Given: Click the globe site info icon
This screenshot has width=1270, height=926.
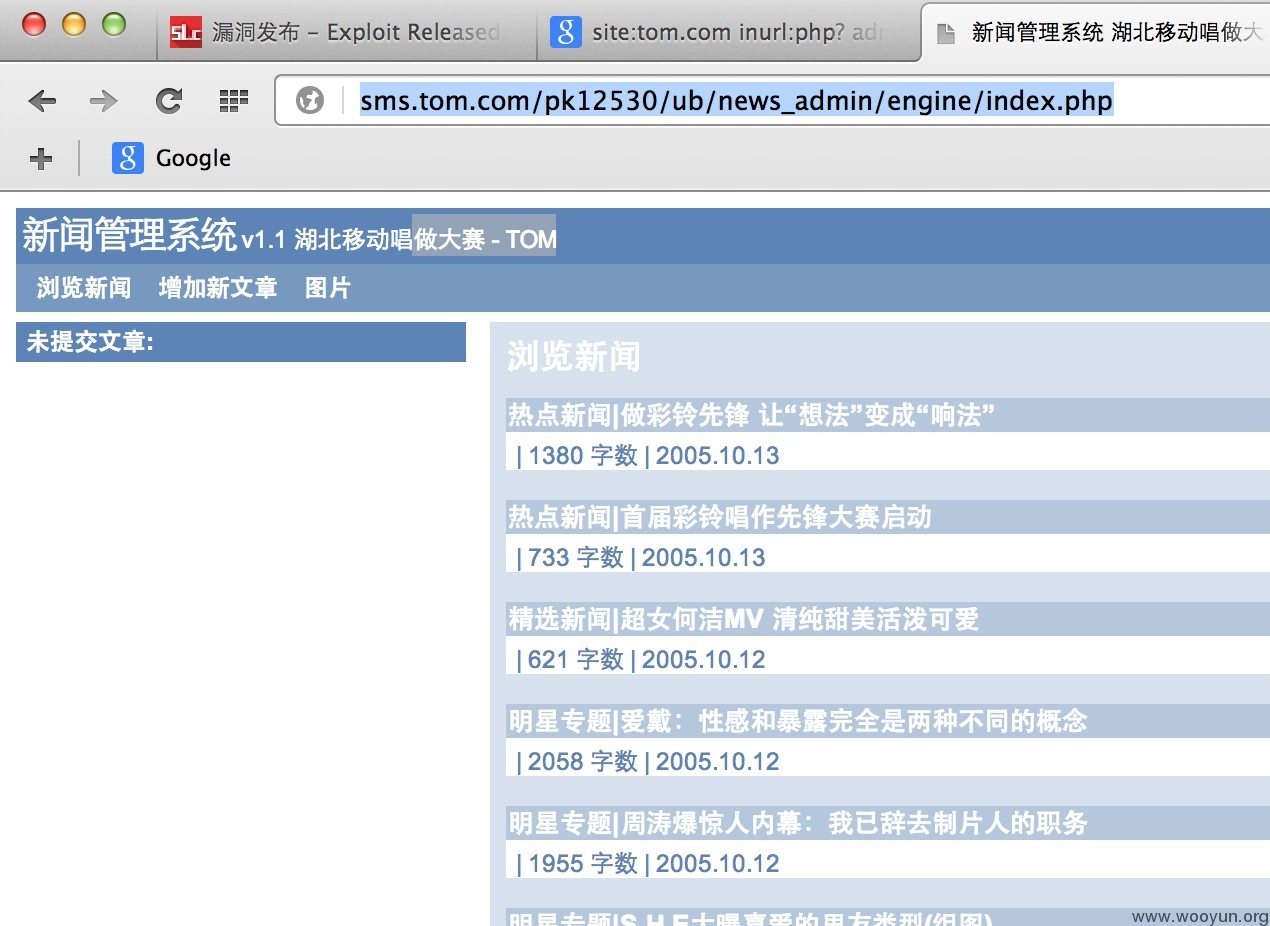Looking at the screenshot, I should [x=310, y=101].
